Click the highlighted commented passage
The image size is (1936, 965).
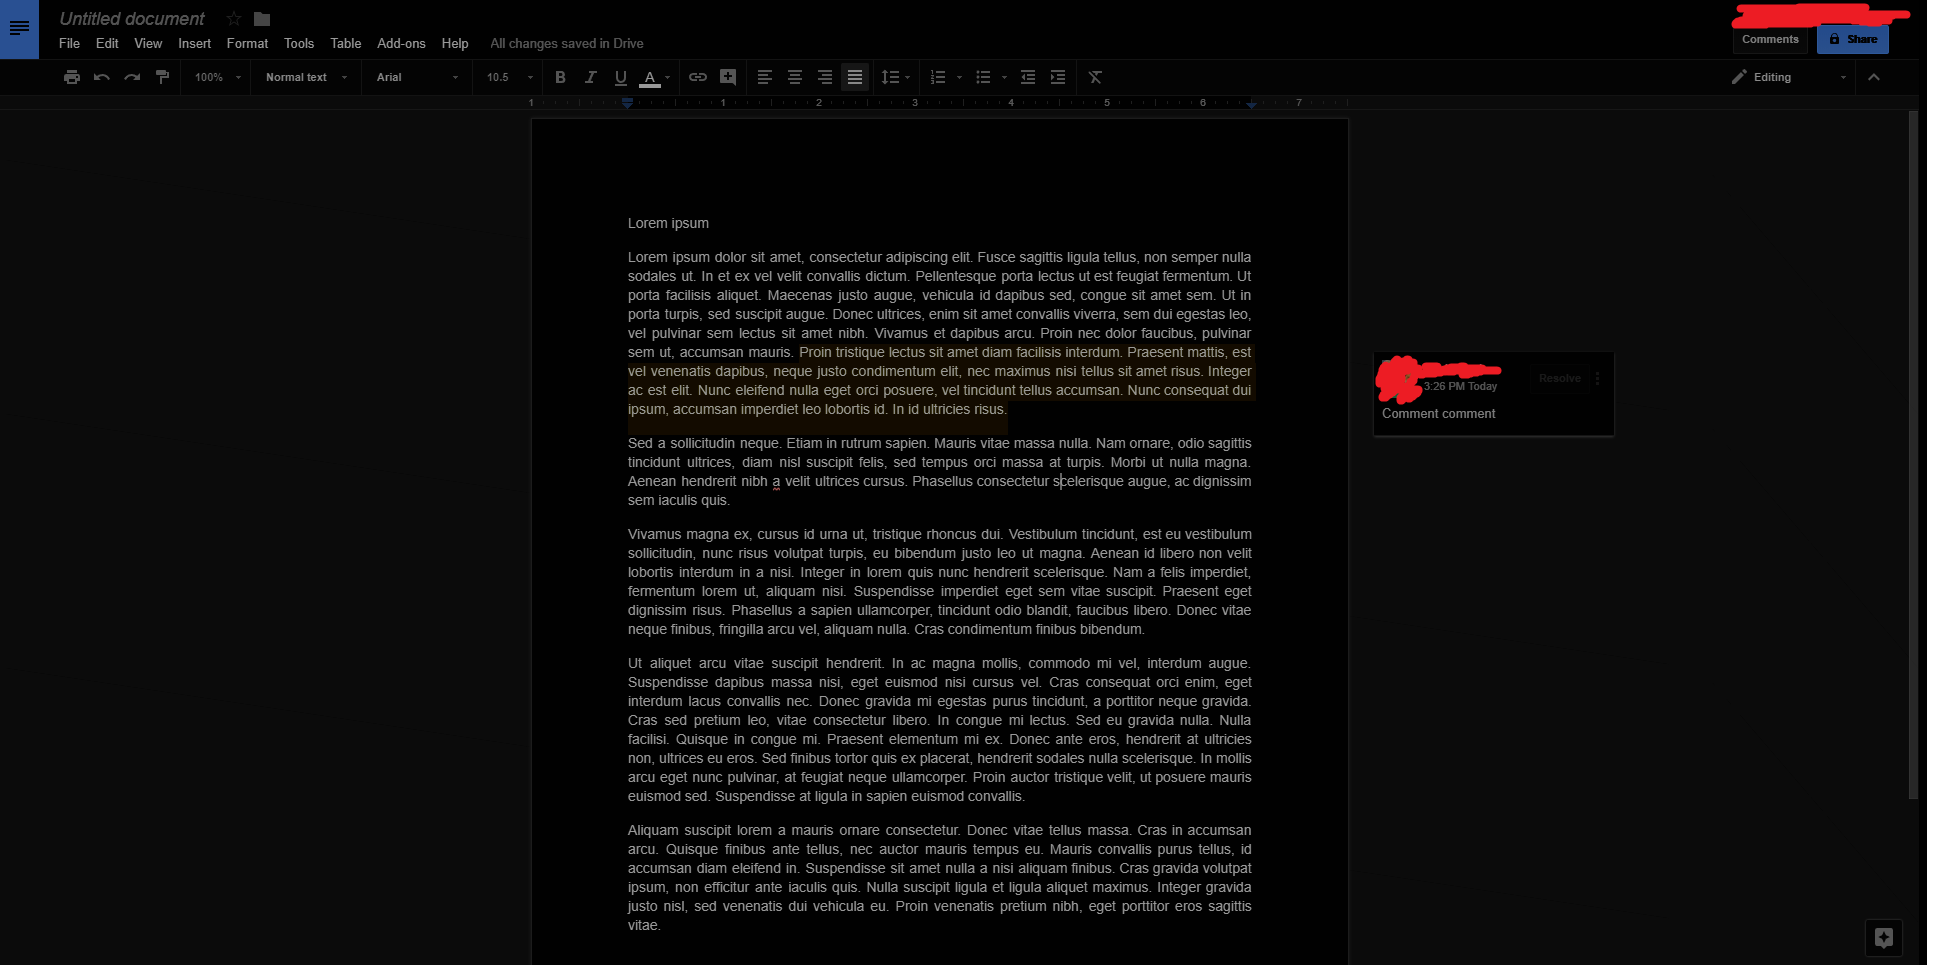(940, 381)
